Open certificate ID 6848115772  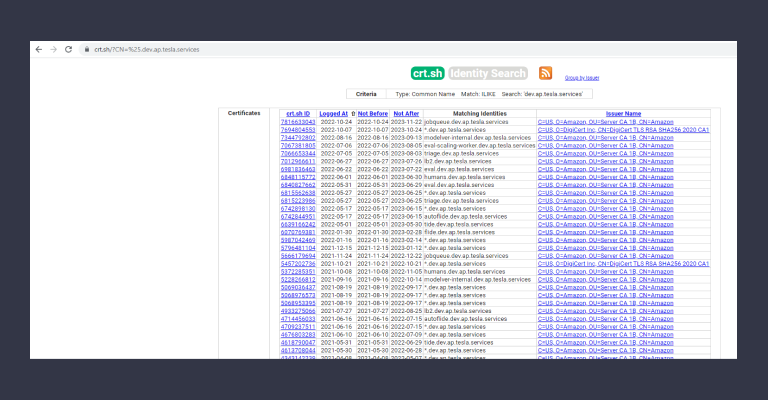tap(298, 177)
